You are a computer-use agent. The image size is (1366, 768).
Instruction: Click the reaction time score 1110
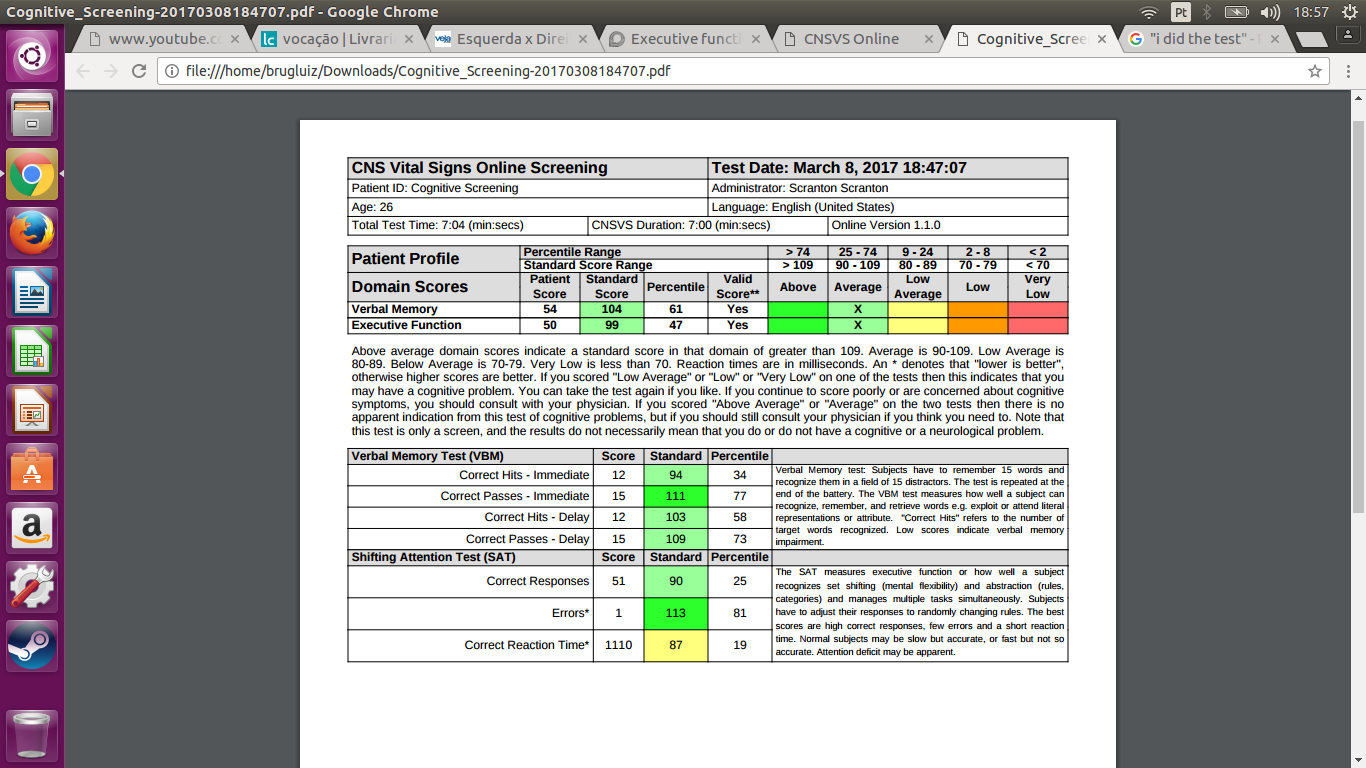click(618, 645)
